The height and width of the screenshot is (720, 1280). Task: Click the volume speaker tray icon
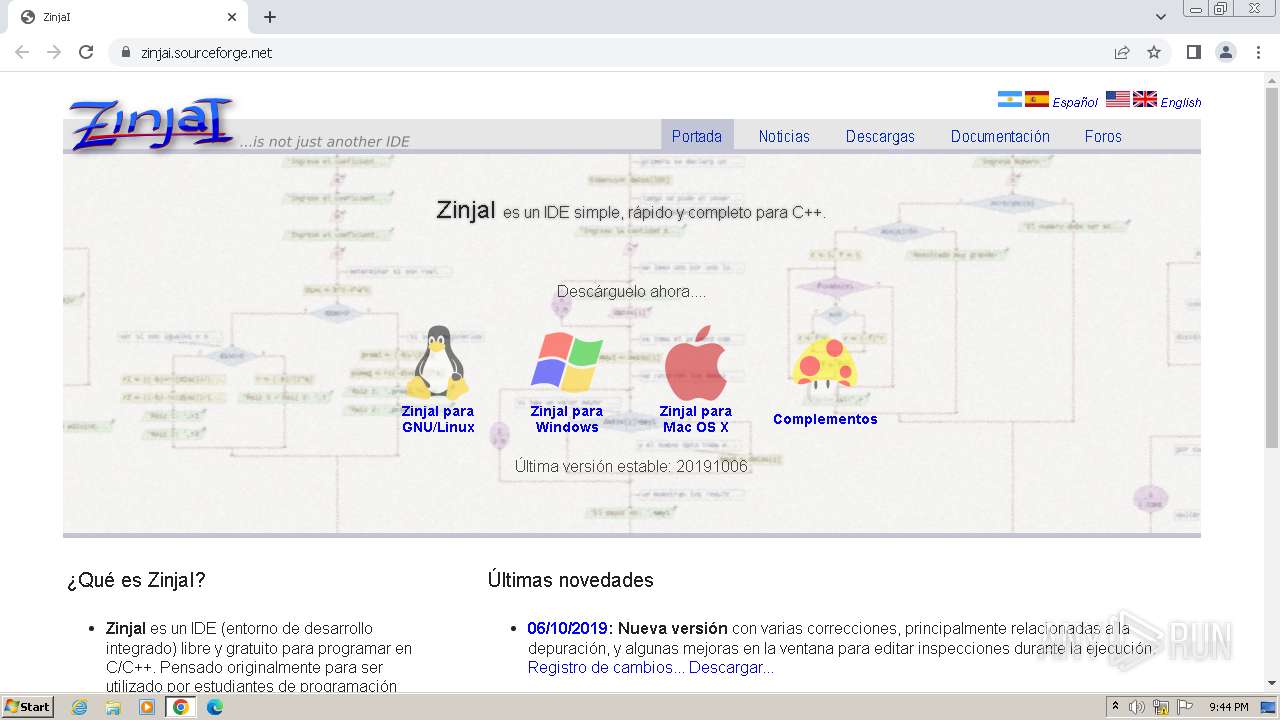pos(1137,707)
